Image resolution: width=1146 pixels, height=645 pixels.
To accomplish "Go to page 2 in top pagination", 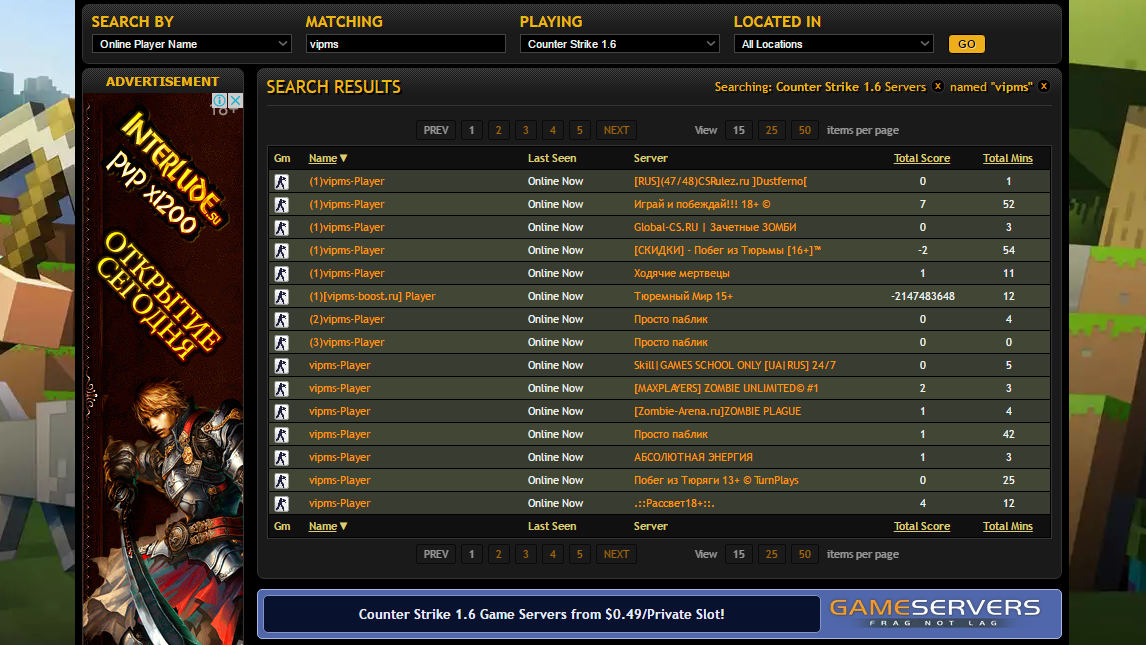I will pyautogui.click(x=498, y=130).
